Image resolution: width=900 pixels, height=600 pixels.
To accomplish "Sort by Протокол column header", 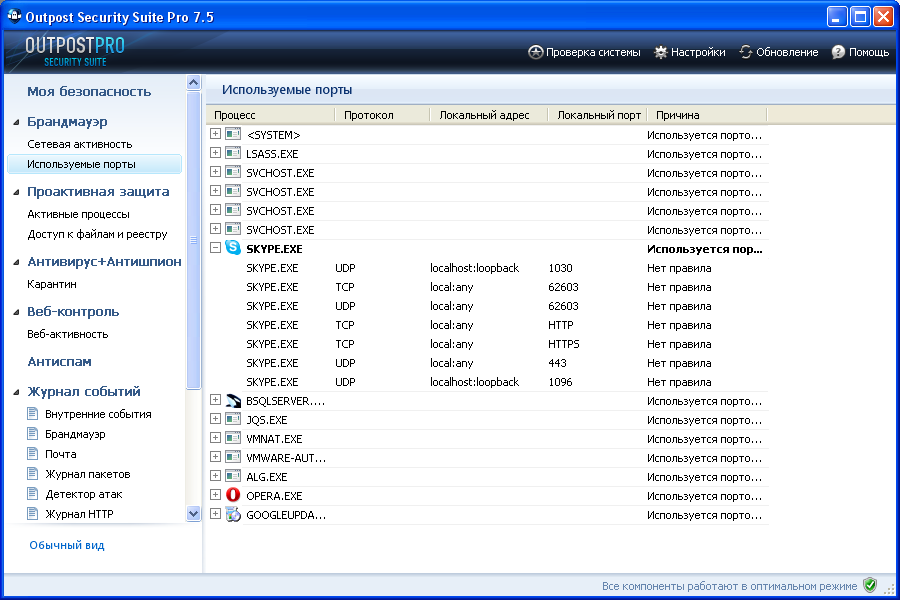I will 382,115.
